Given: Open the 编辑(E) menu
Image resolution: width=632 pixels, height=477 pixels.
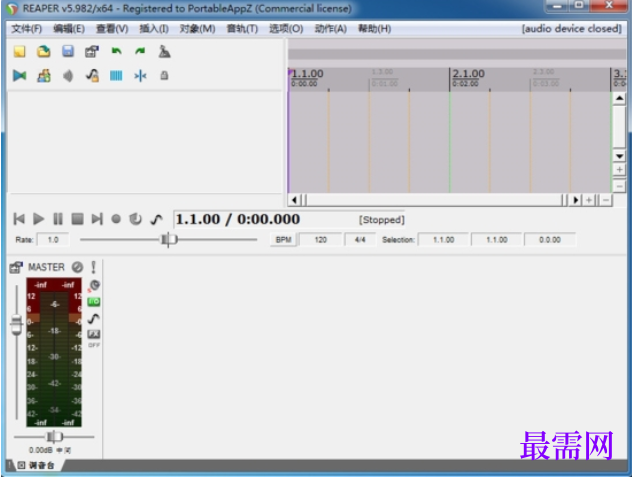Looking at the screenshot, I should coord(69,29).
